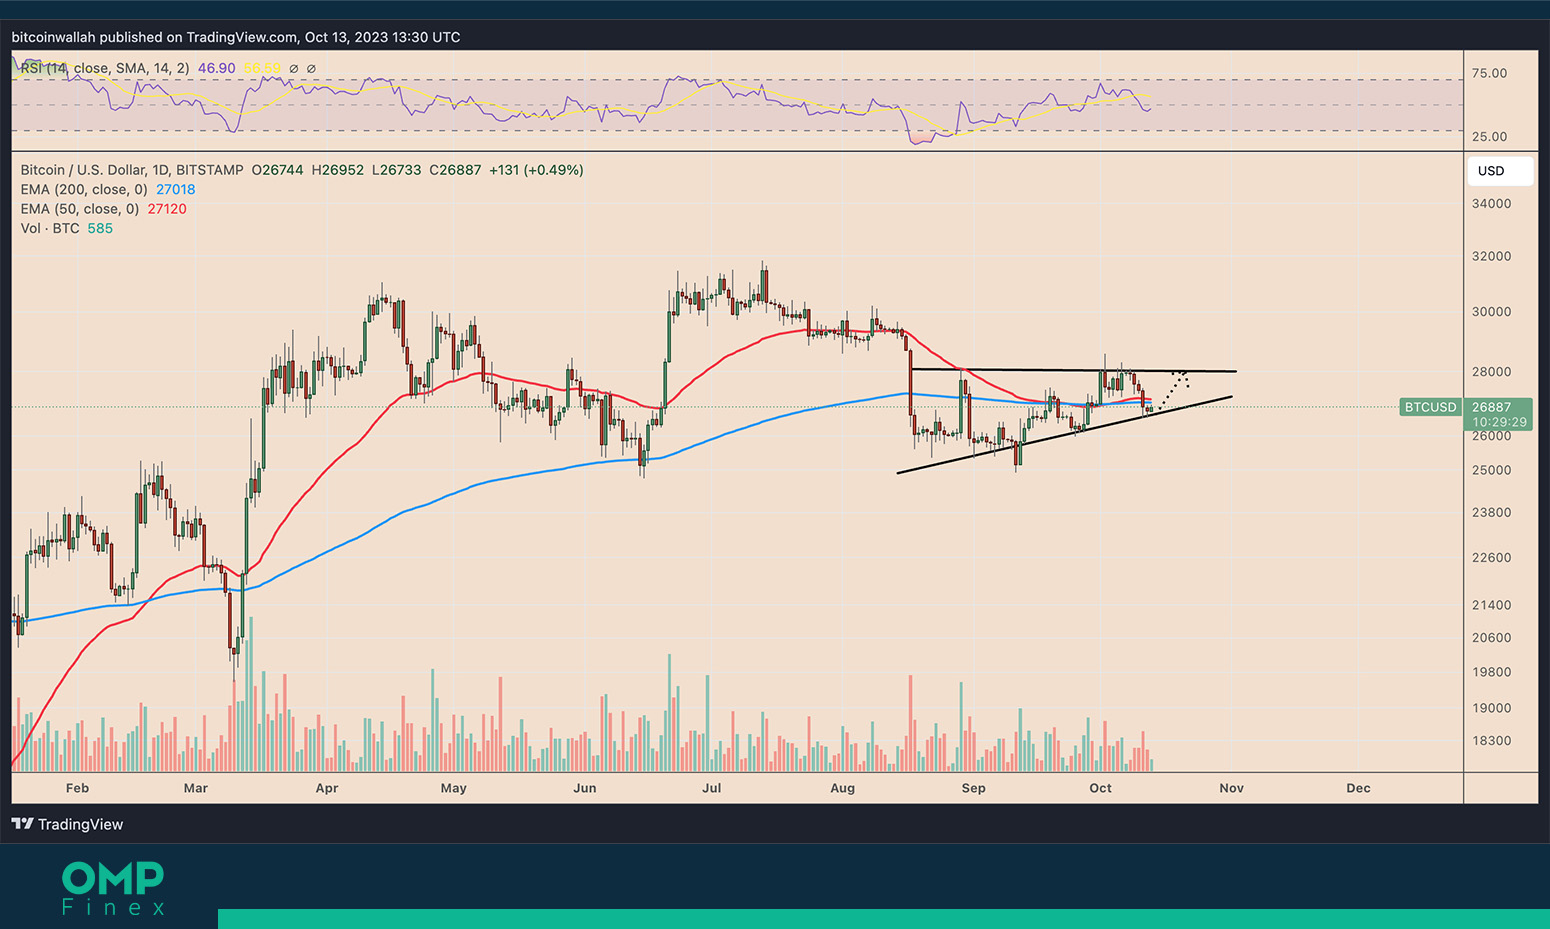Click the 23800 price axis label

click(1491, 512)
